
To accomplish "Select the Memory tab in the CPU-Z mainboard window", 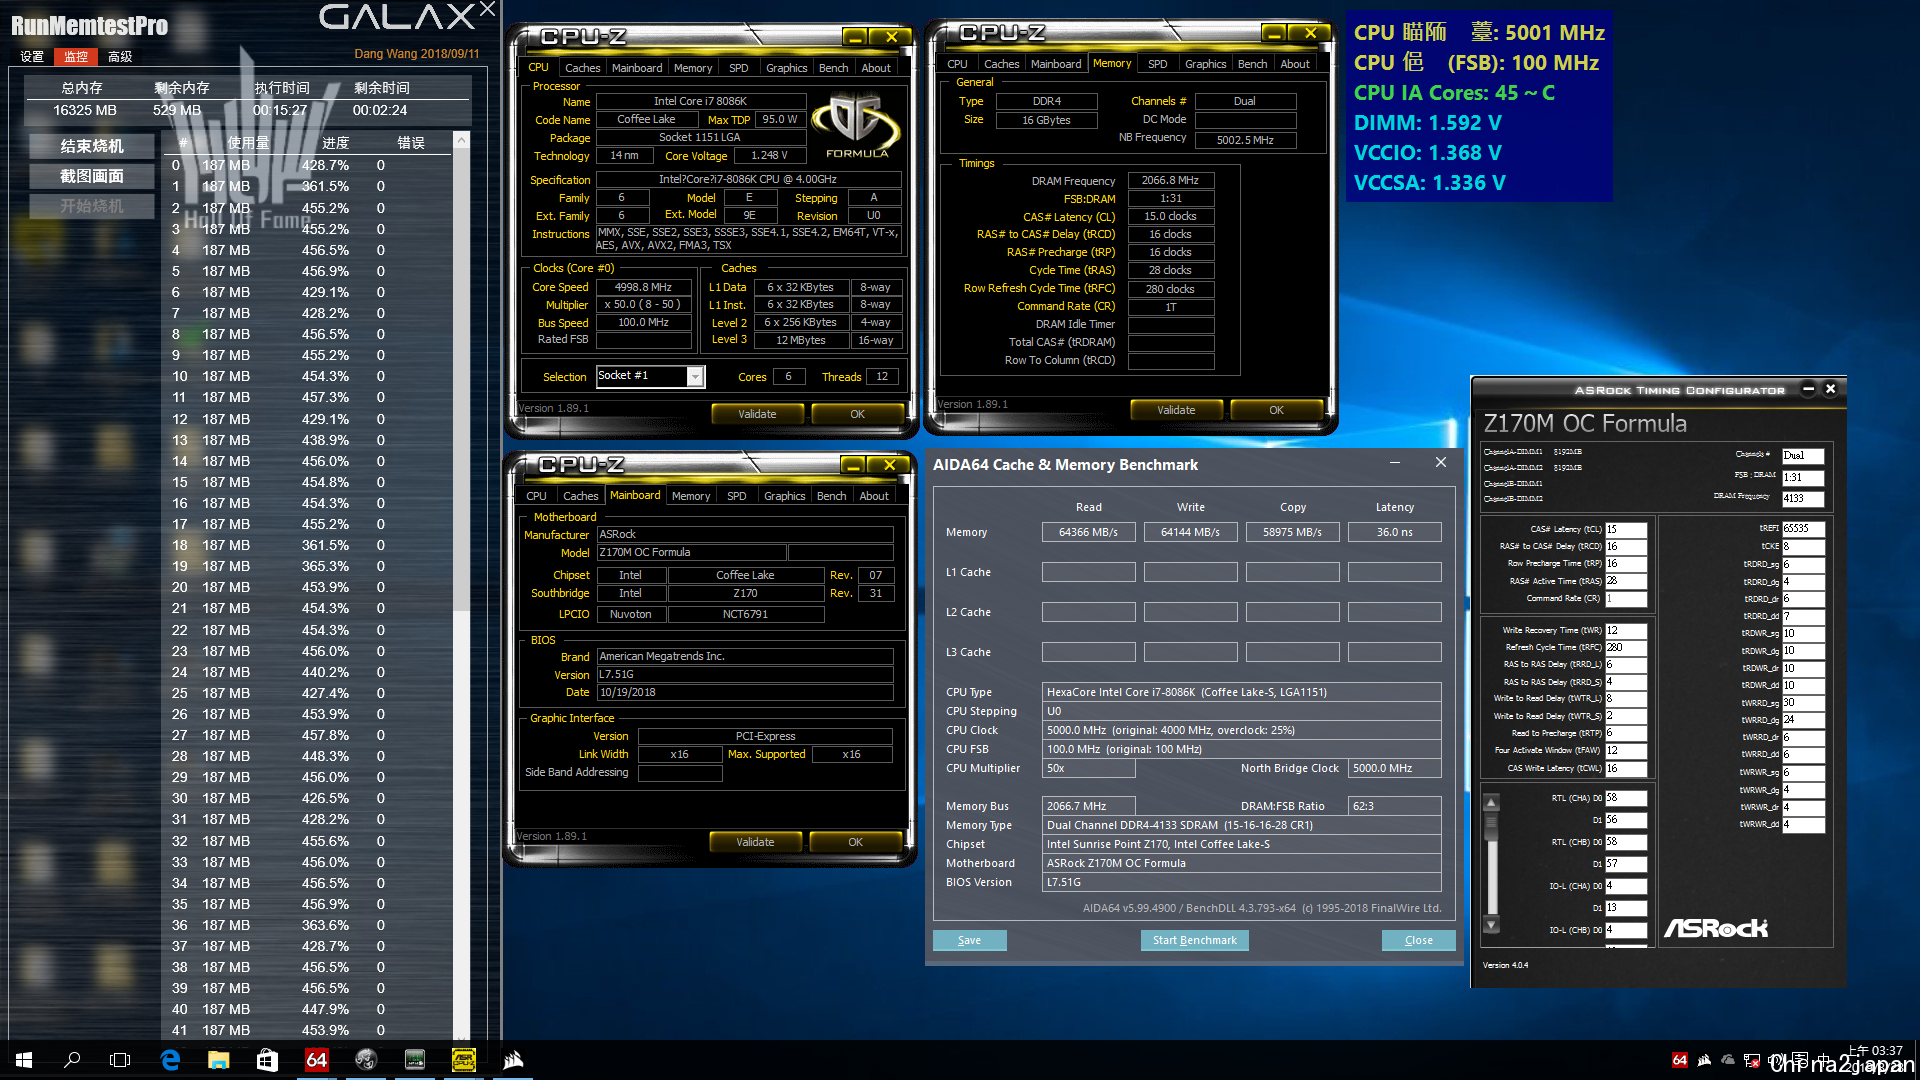I will click(691, 496).
